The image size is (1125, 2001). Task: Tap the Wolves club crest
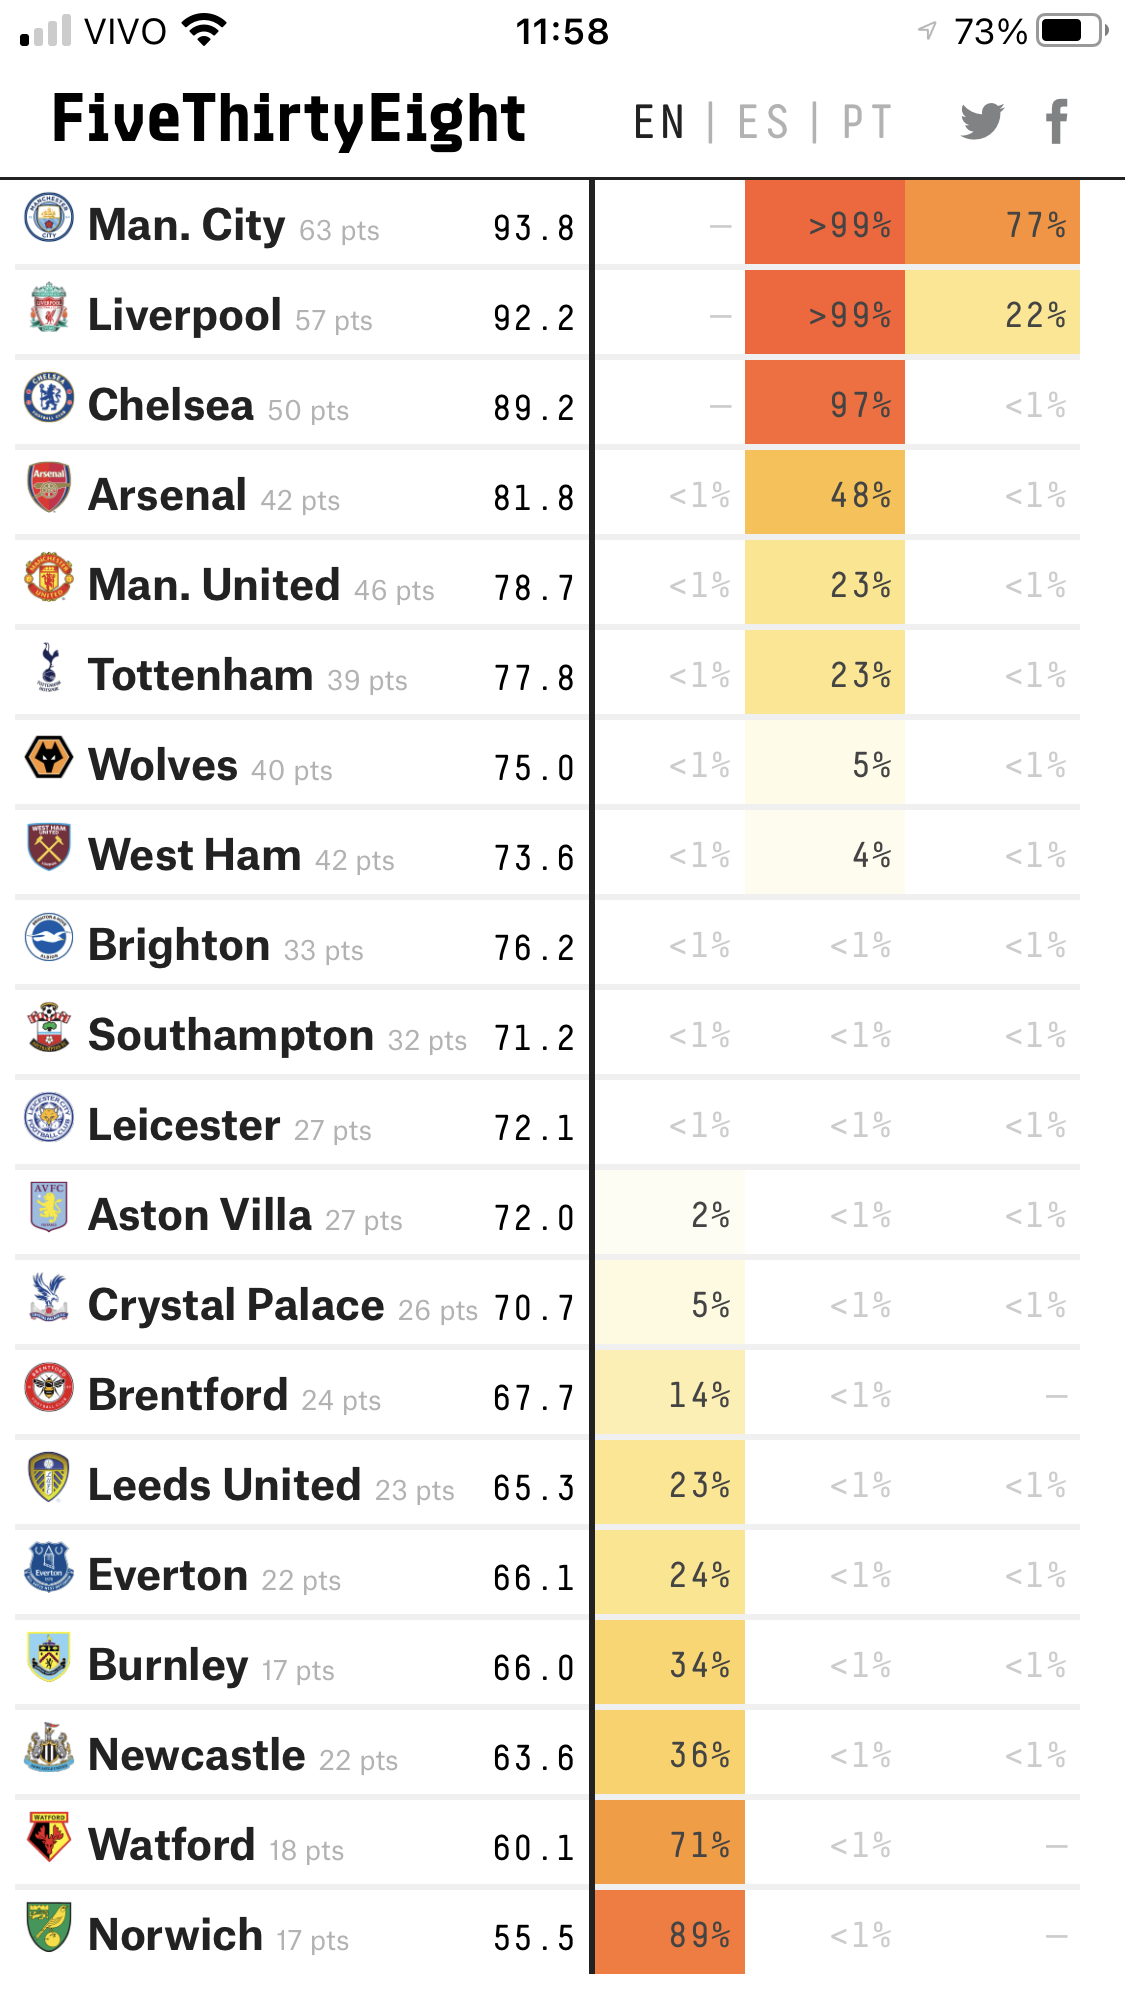pyautogui.click(x=49, y=759)
